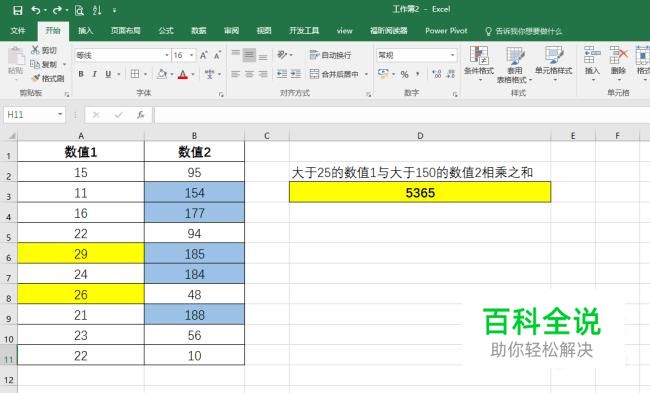Viewport: 650px width, 393px height.
Task: Click the 删除 cells button
Action: pyautogui.click(x=618, y=63)
